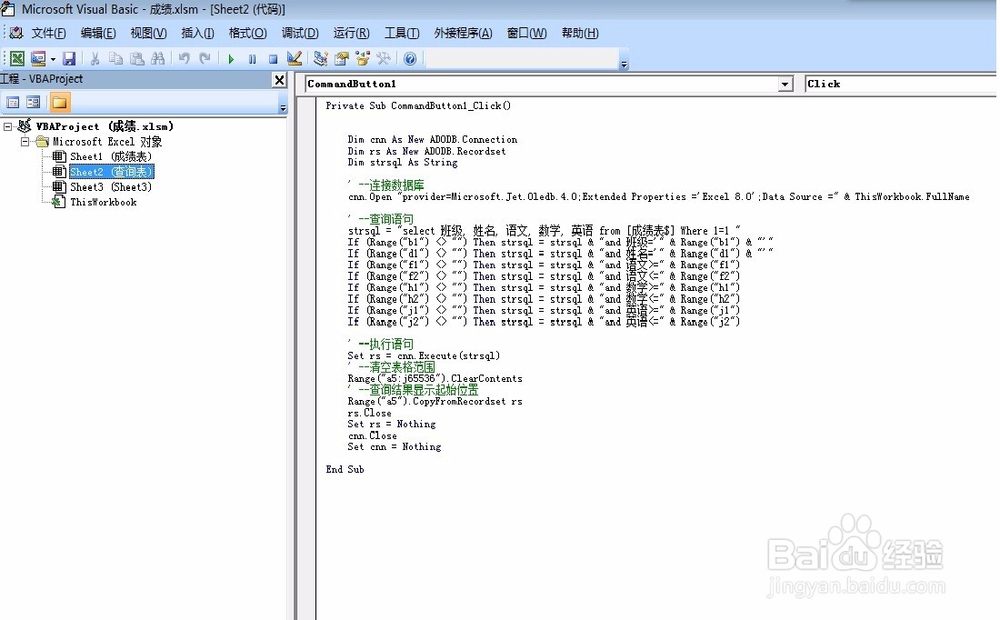Click the Insert UserForm toolbar icon
Image resolution: width=1000 pixels, height=620 pixels.
coord(38,59)
